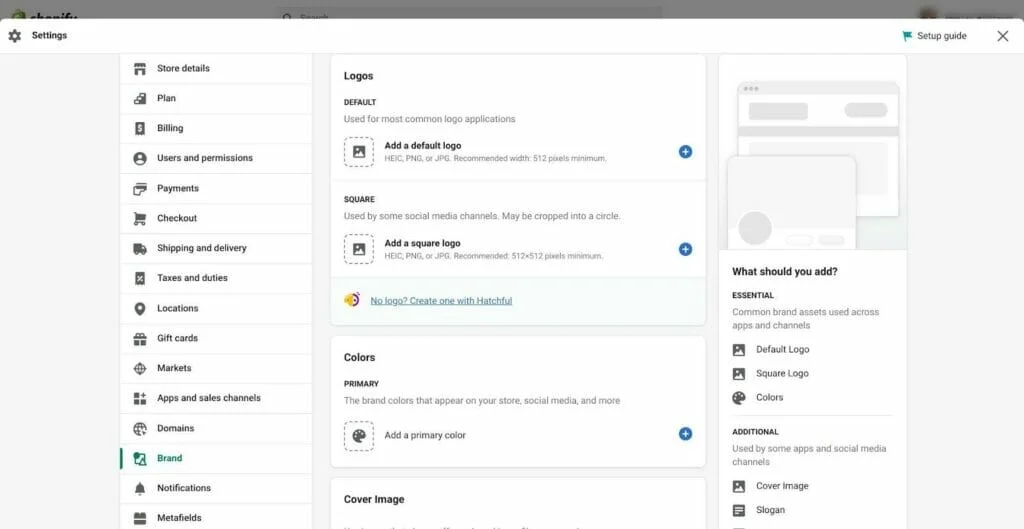This screenshot has height=529, width=1024.
Task: Go to Billing settings
Action: (x=216, y=129)
